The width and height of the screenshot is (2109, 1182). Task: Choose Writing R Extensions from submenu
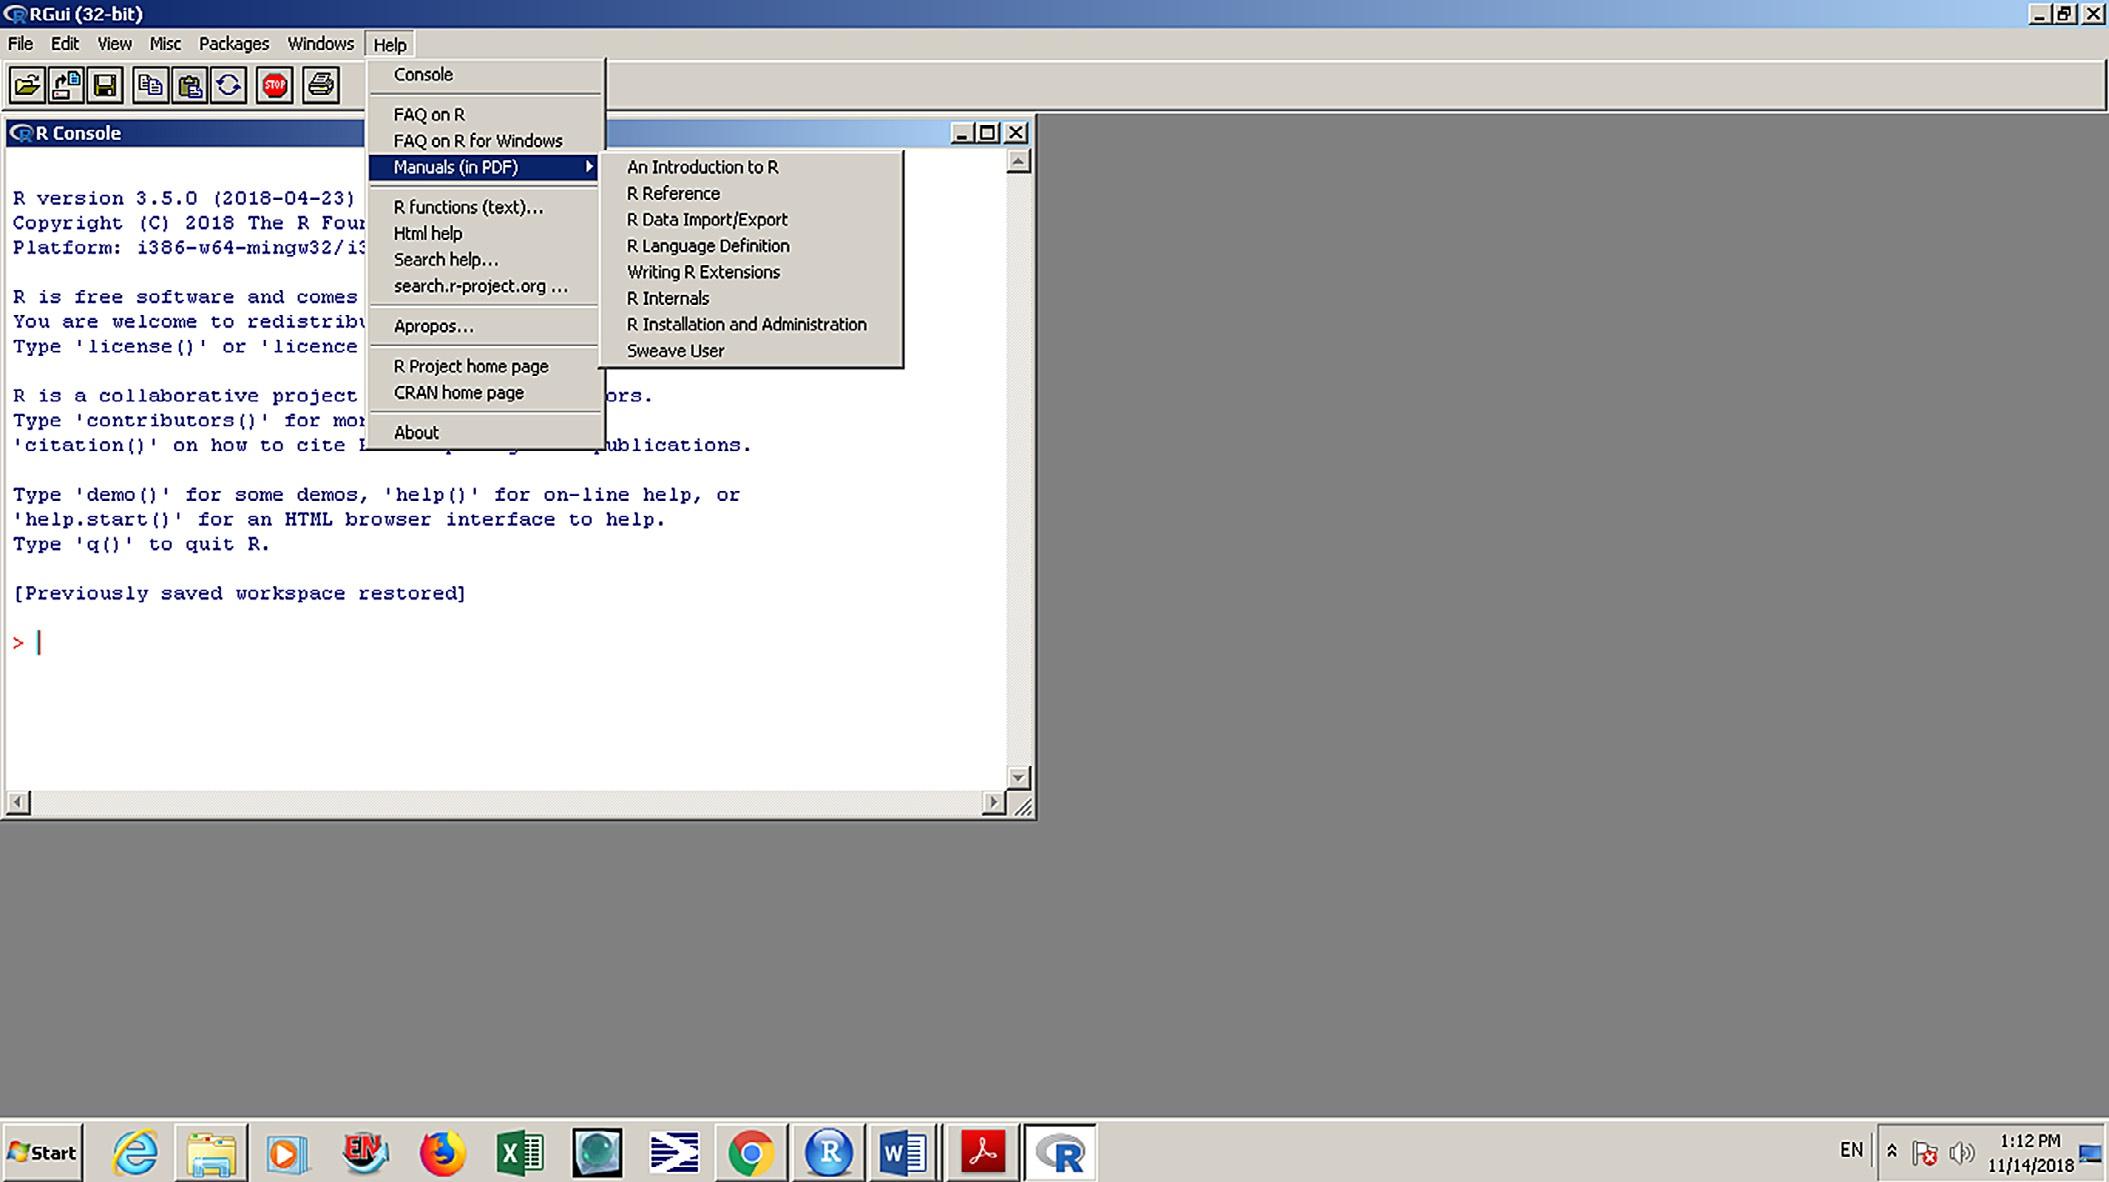pos(702,272)
